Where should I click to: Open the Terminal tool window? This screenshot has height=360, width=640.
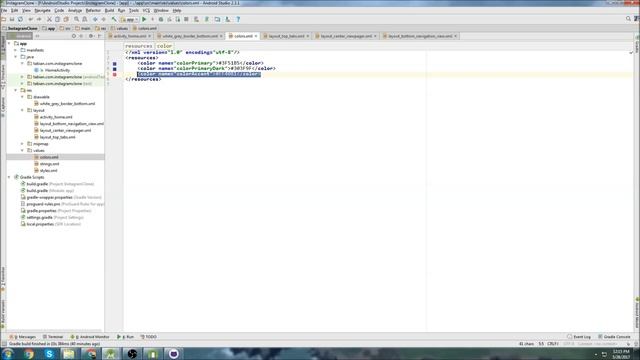click(x=53, y=337)
